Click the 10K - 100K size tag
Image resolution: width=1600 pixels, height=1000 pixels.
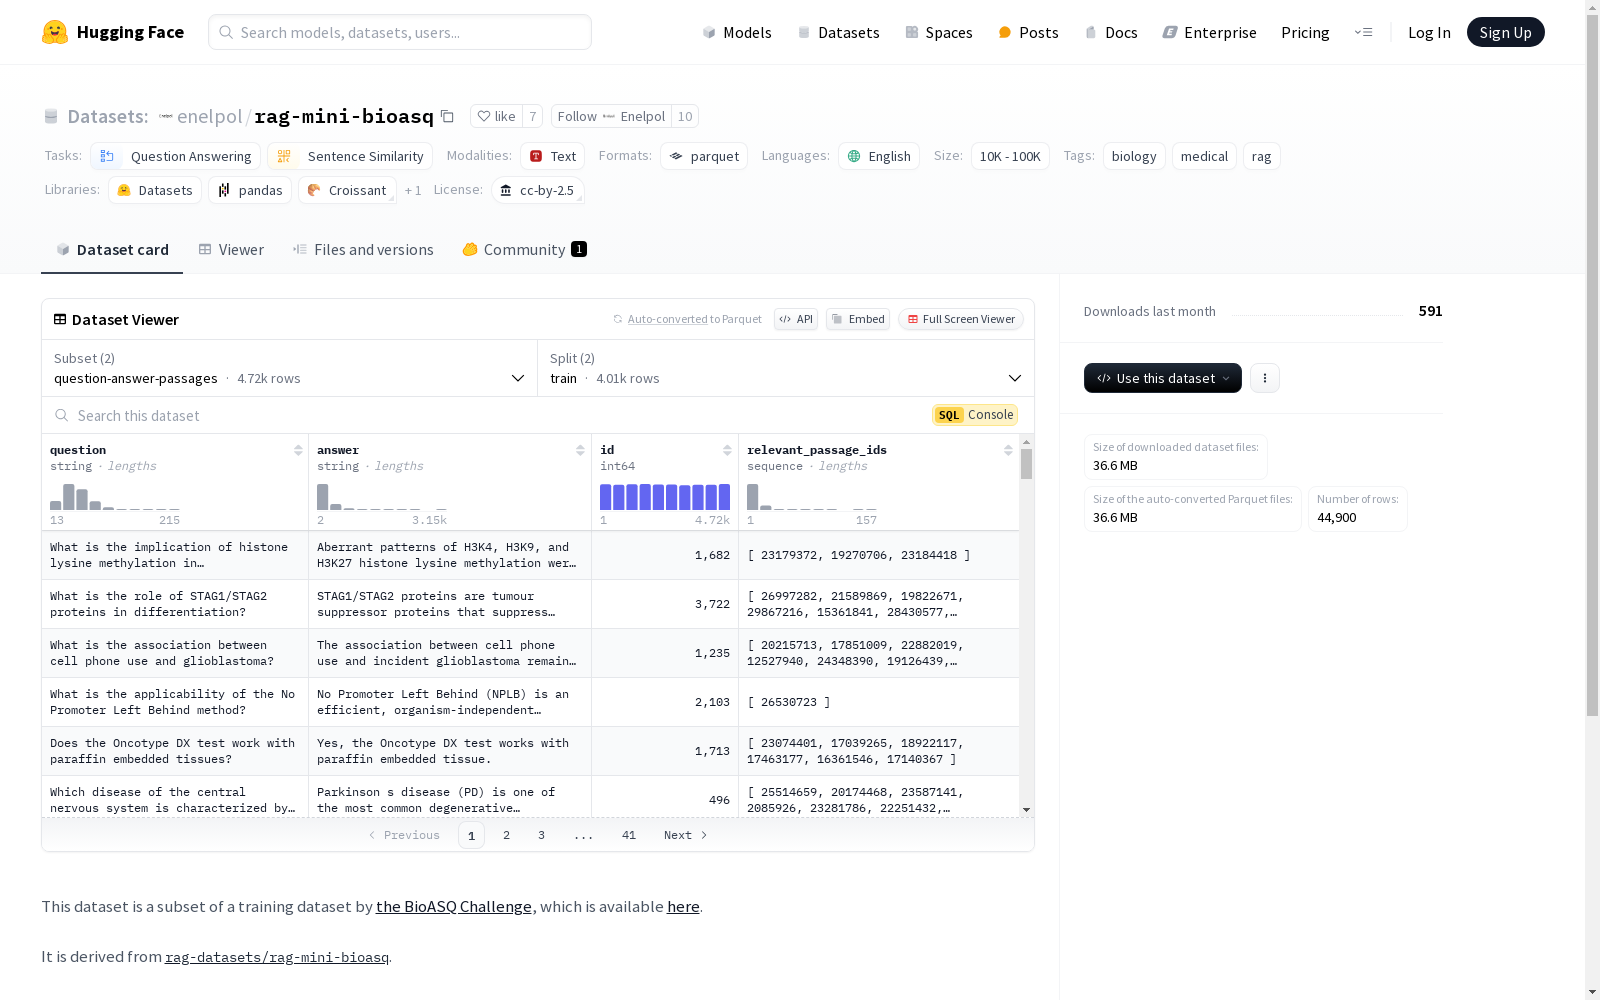pos(1010,156)
